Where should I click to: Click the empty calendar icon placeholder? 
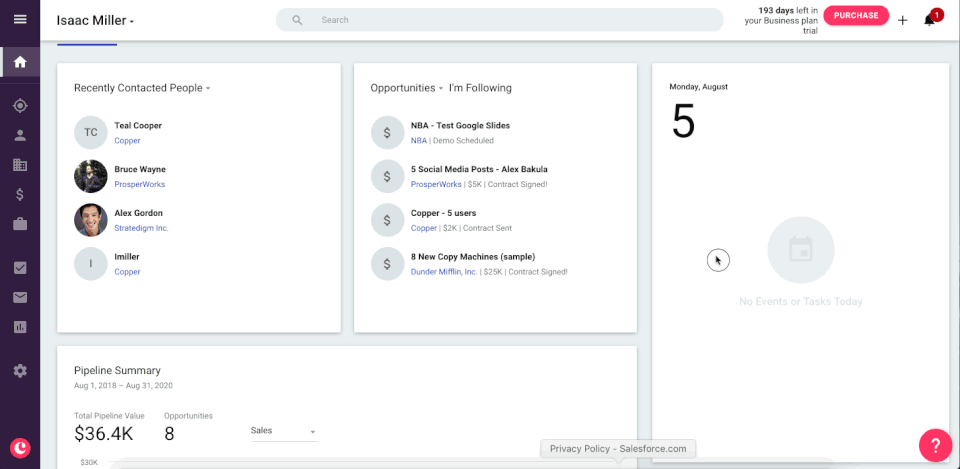point(801,250)
